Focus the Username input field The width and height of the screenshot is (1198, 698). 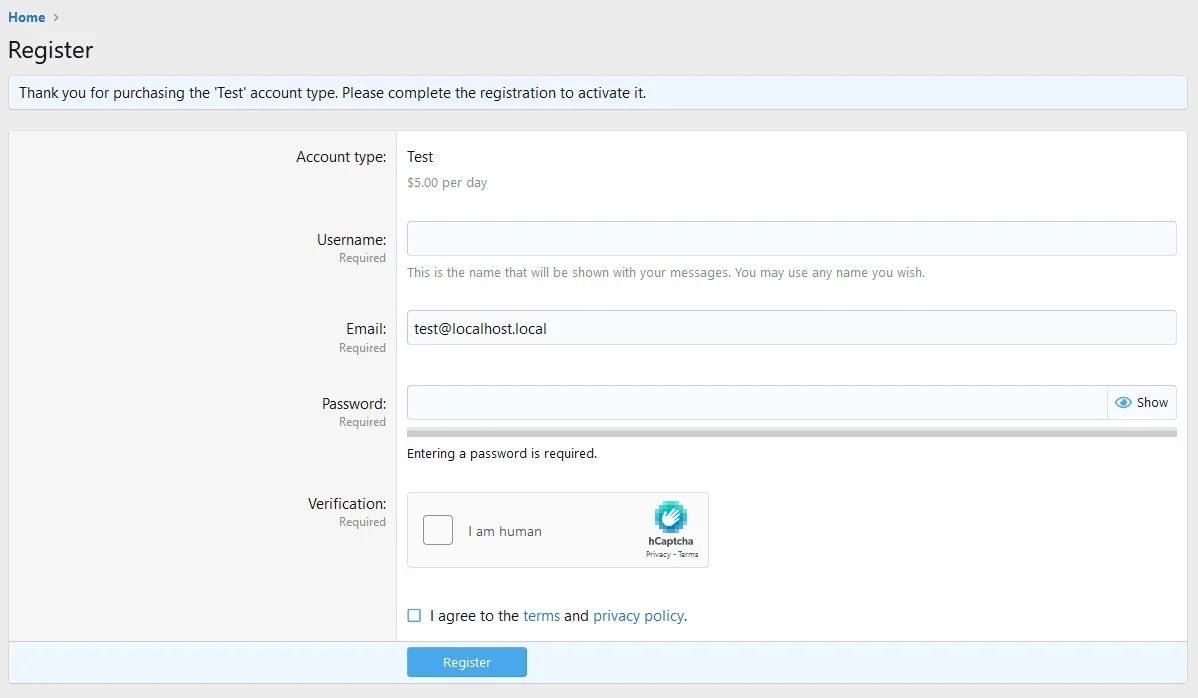pyautogui.click(x=790, y=238)
